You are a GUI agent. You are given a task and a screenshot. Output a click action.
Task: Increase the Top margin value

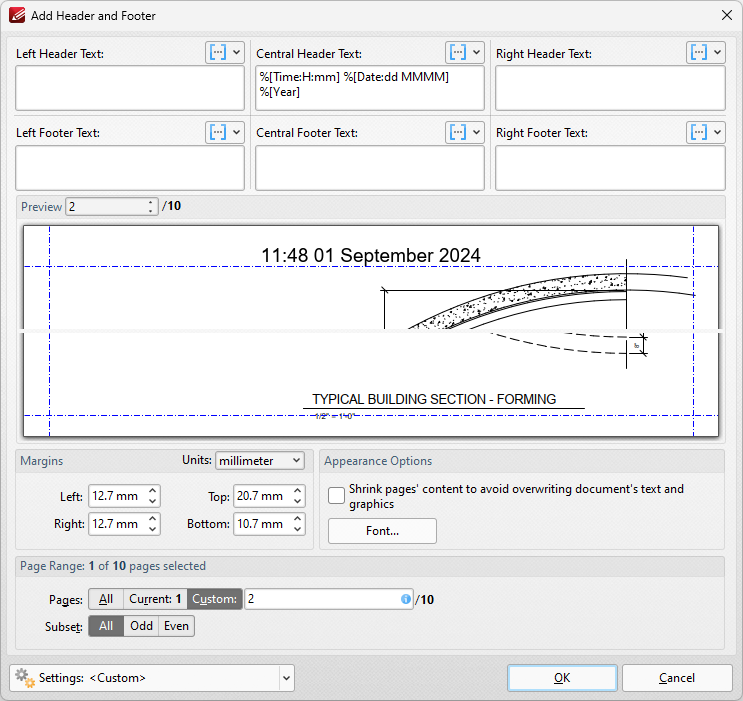pos(299,491)
